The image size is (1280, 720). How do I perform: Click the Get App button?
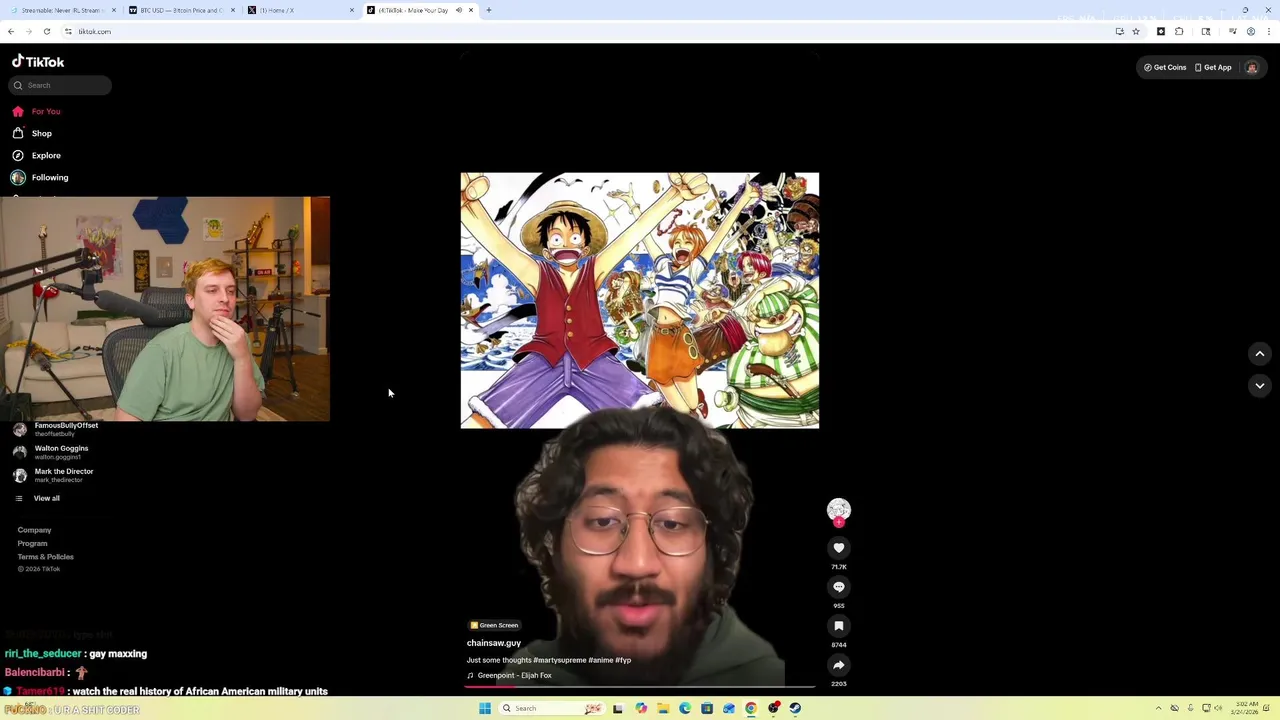1213,67
